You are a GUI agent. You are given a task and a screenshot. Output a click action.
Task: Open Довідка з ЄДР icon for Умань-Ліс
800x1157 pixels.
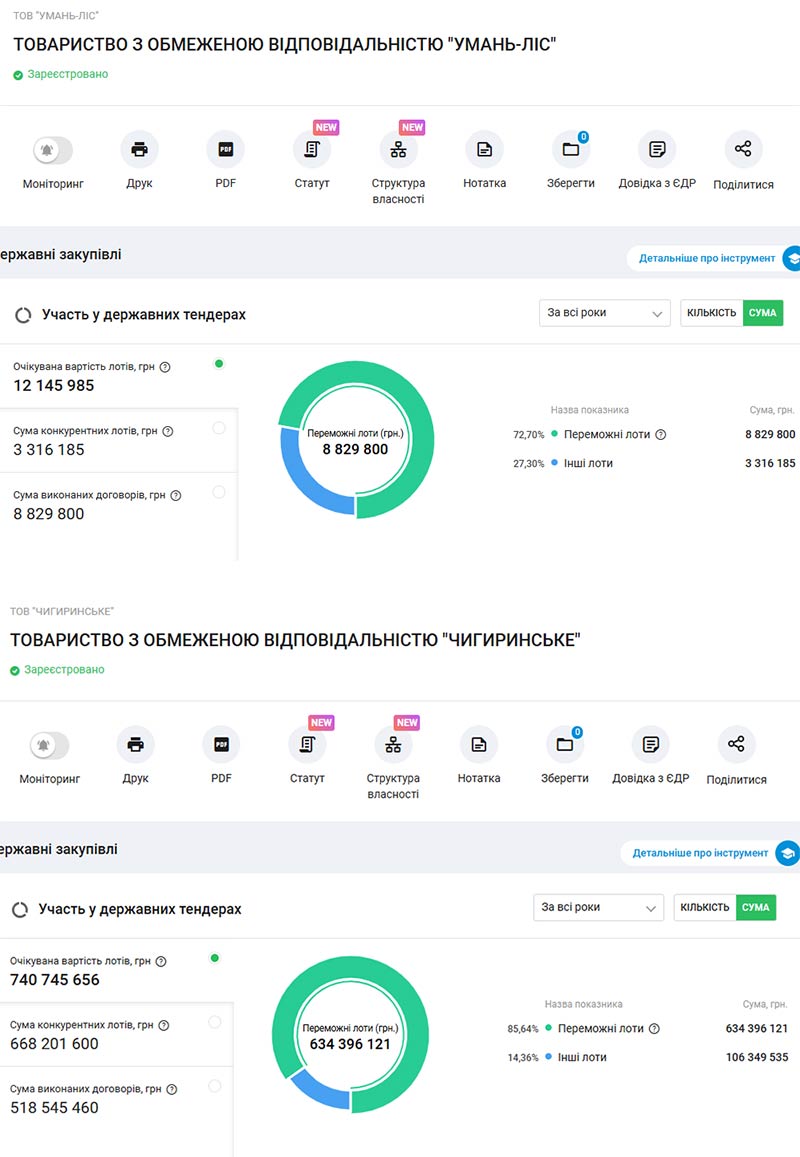[x=657, y=150]
